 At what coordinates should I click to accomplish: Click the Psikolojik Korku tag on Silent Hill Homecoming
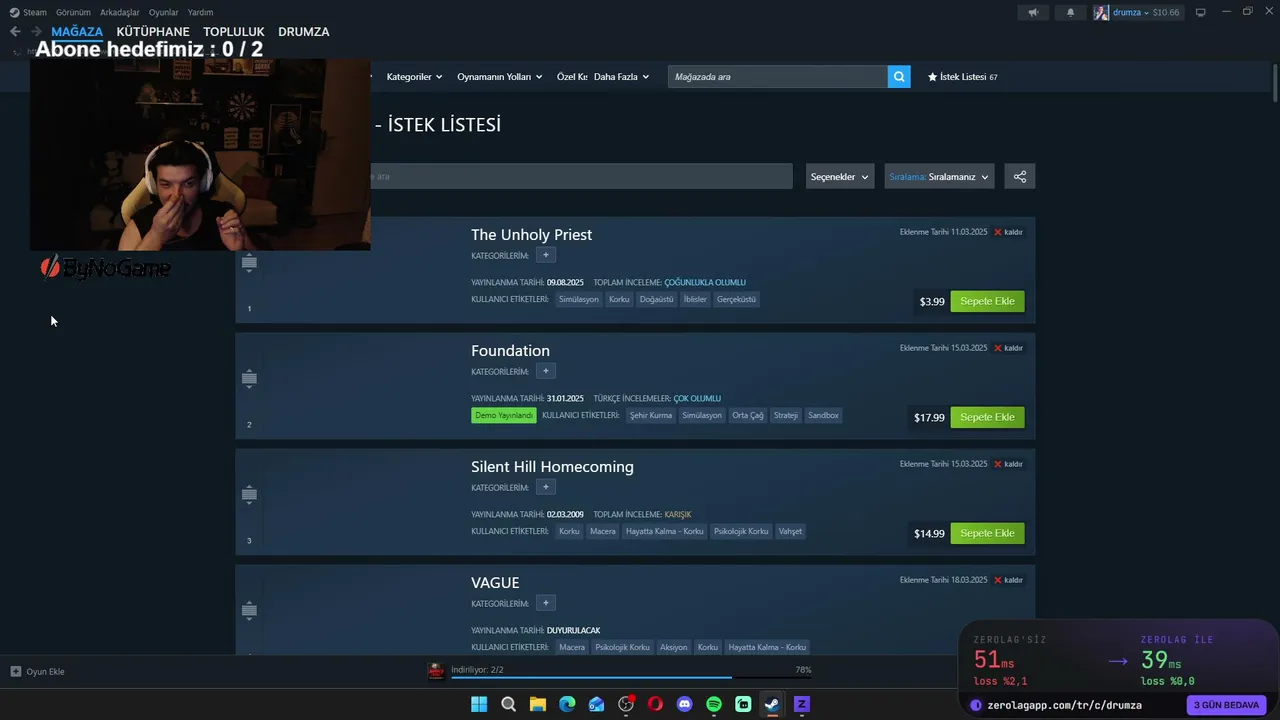[741, 531]
